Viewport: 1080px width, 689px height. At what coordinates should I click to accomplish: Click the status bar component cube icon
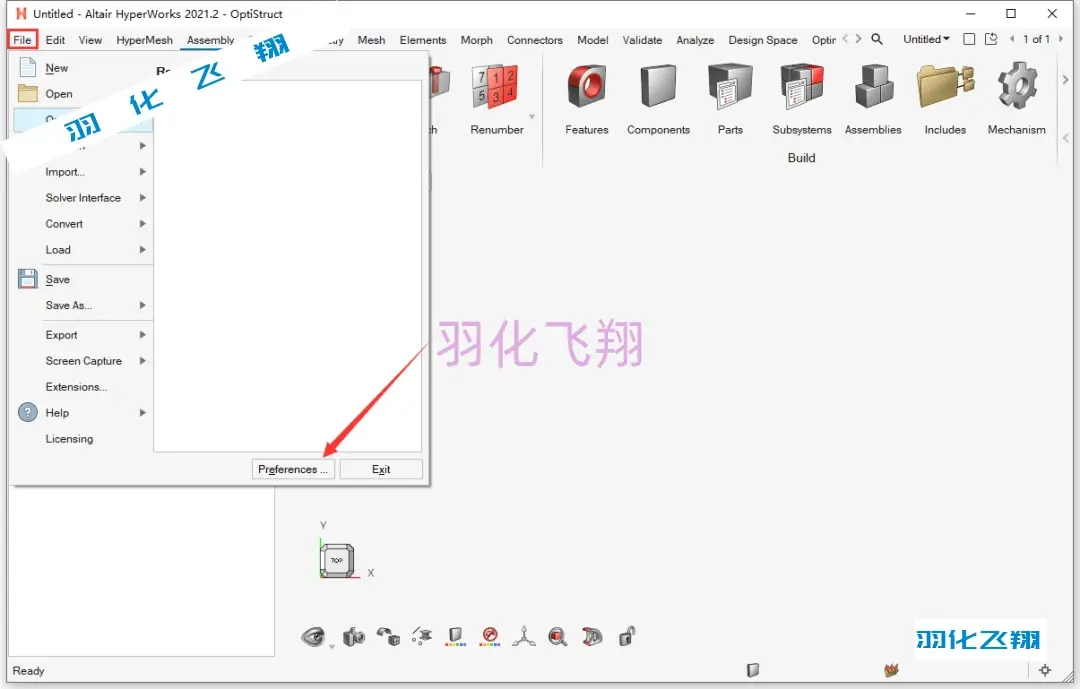click(x=753, y=670)
